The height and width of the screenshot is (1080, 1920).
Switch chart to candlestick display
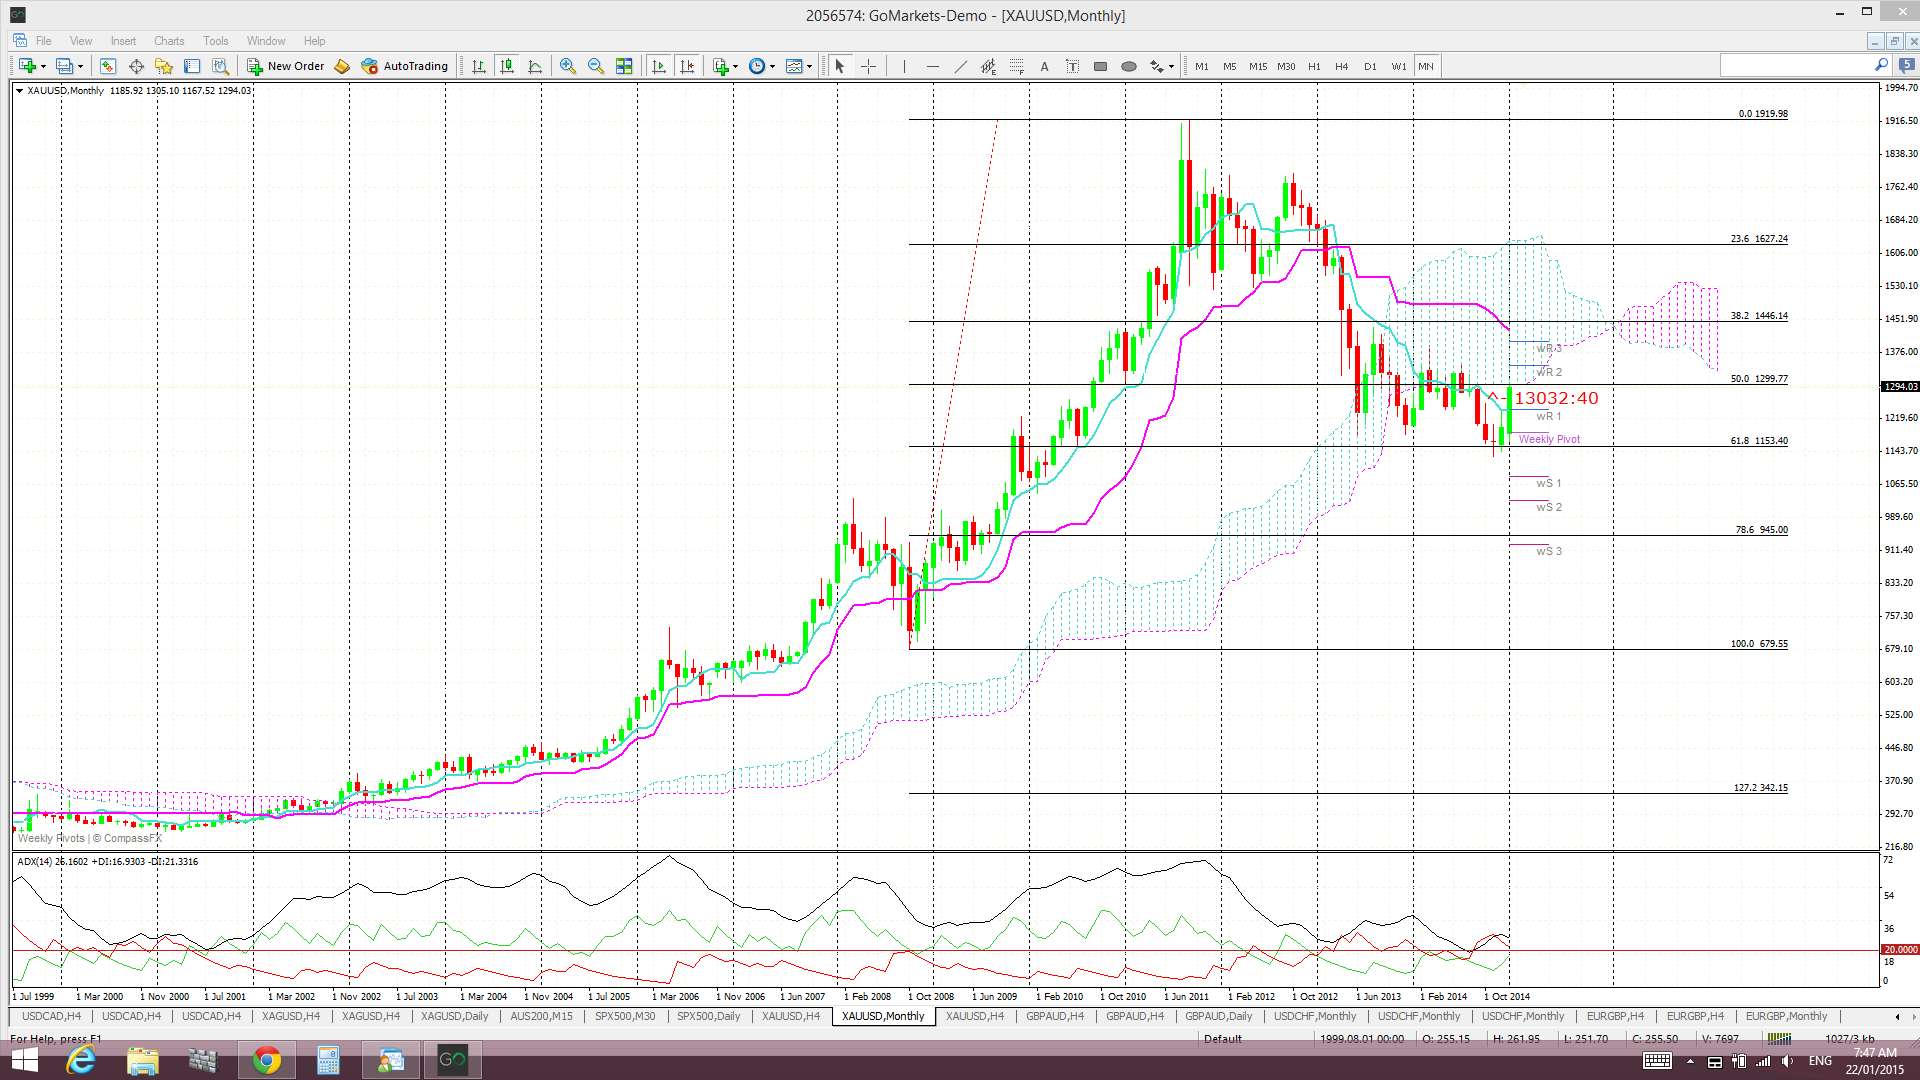[x=507, y=66]
